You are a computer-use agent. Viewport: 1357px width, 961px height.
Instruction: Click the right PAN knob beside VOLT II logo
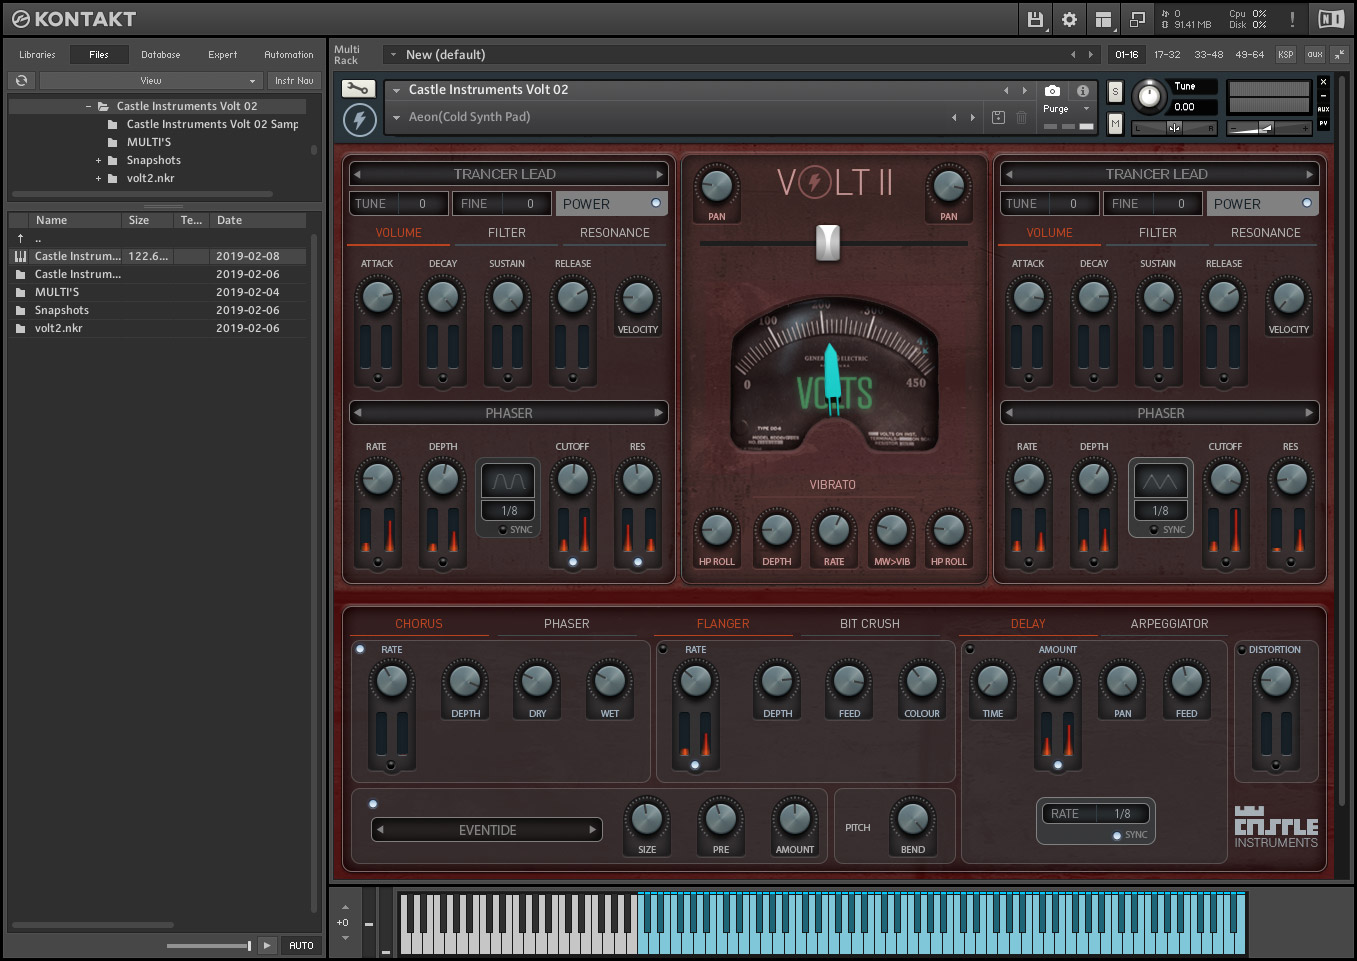[x=948, y=184]
